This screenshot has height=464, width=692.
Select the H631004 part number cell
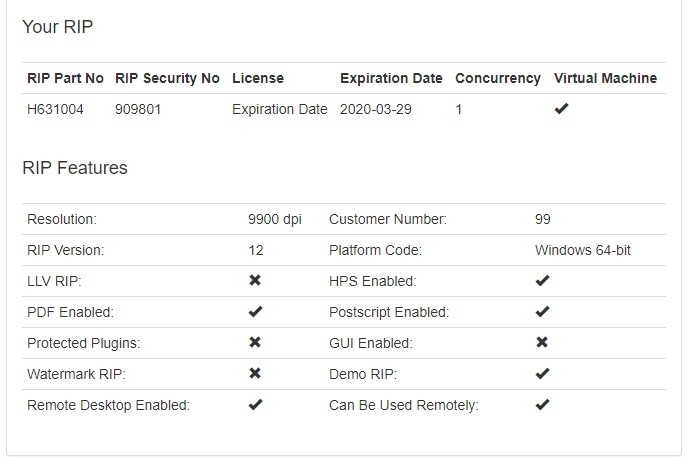tap(52, 109)
